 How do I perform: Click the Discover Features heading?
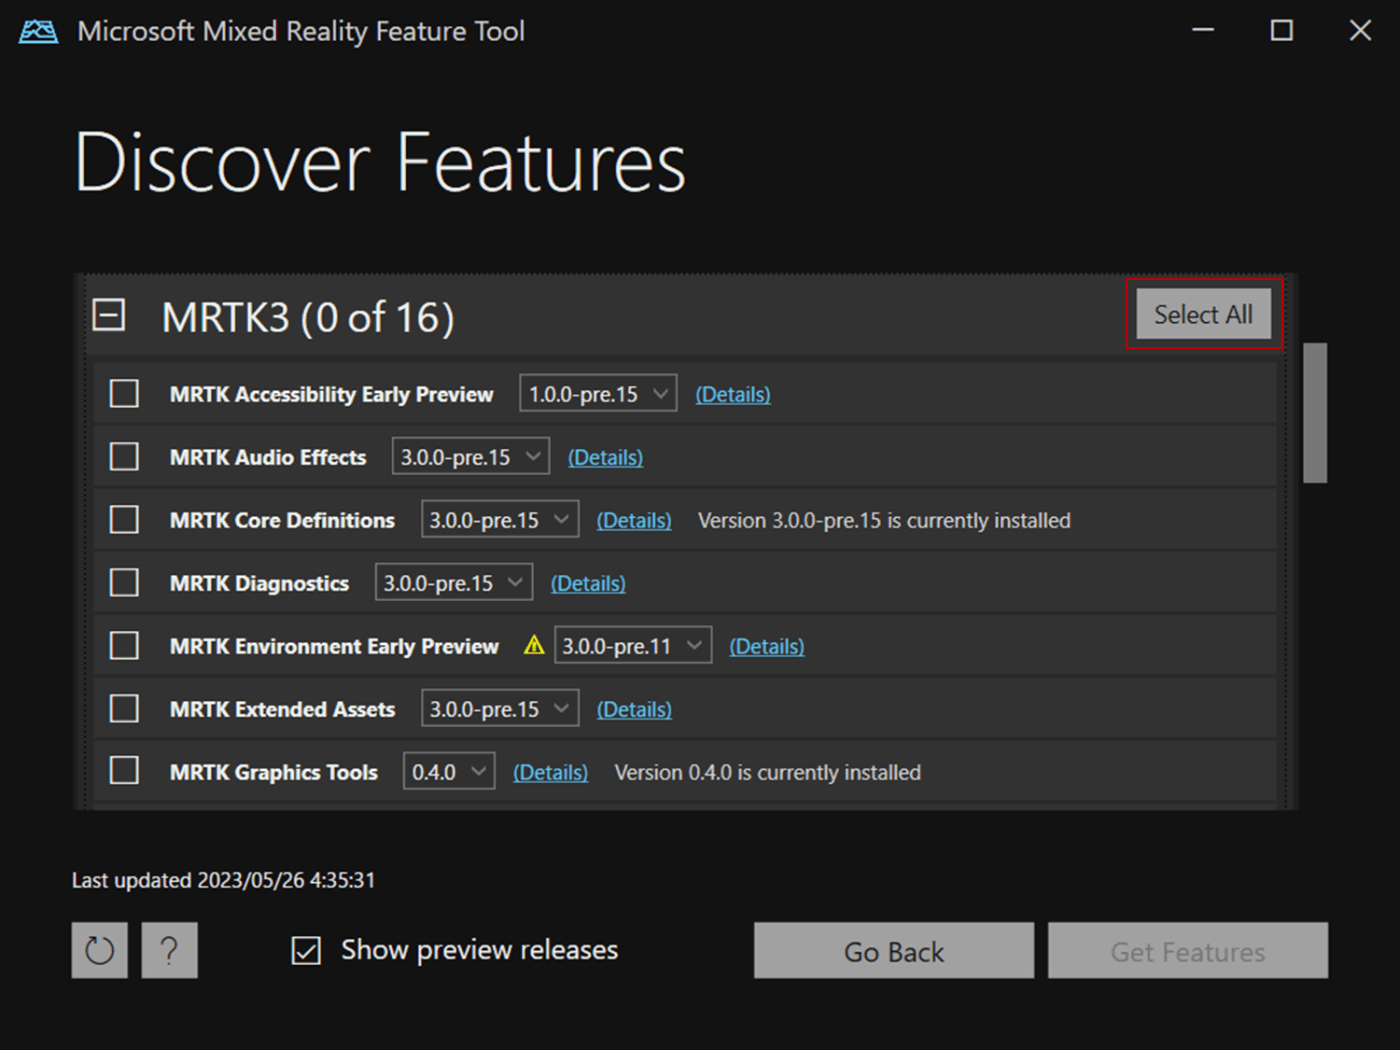point(380,162)
